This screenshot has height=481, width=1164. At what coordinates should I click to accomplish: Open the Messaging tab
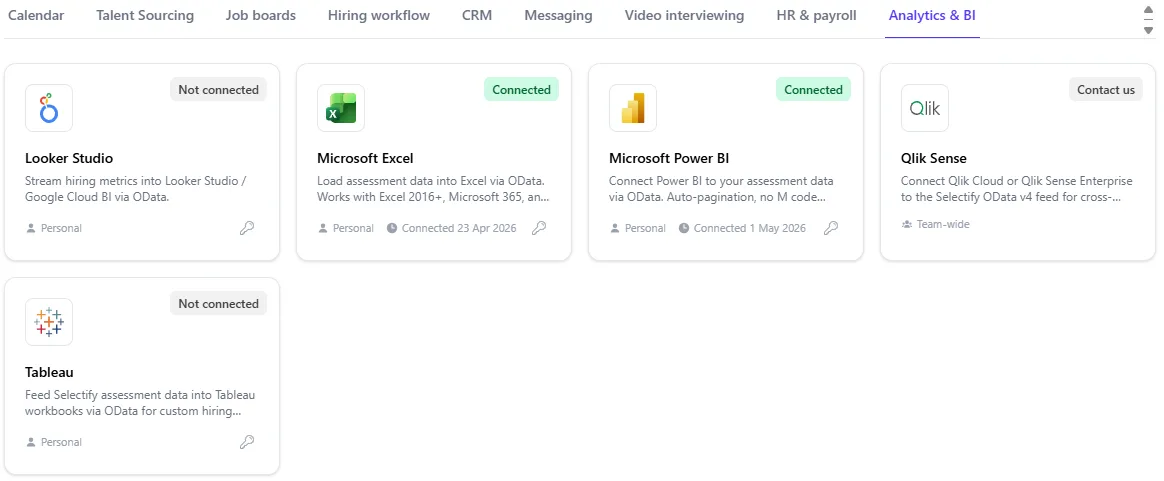pos(558,16)
